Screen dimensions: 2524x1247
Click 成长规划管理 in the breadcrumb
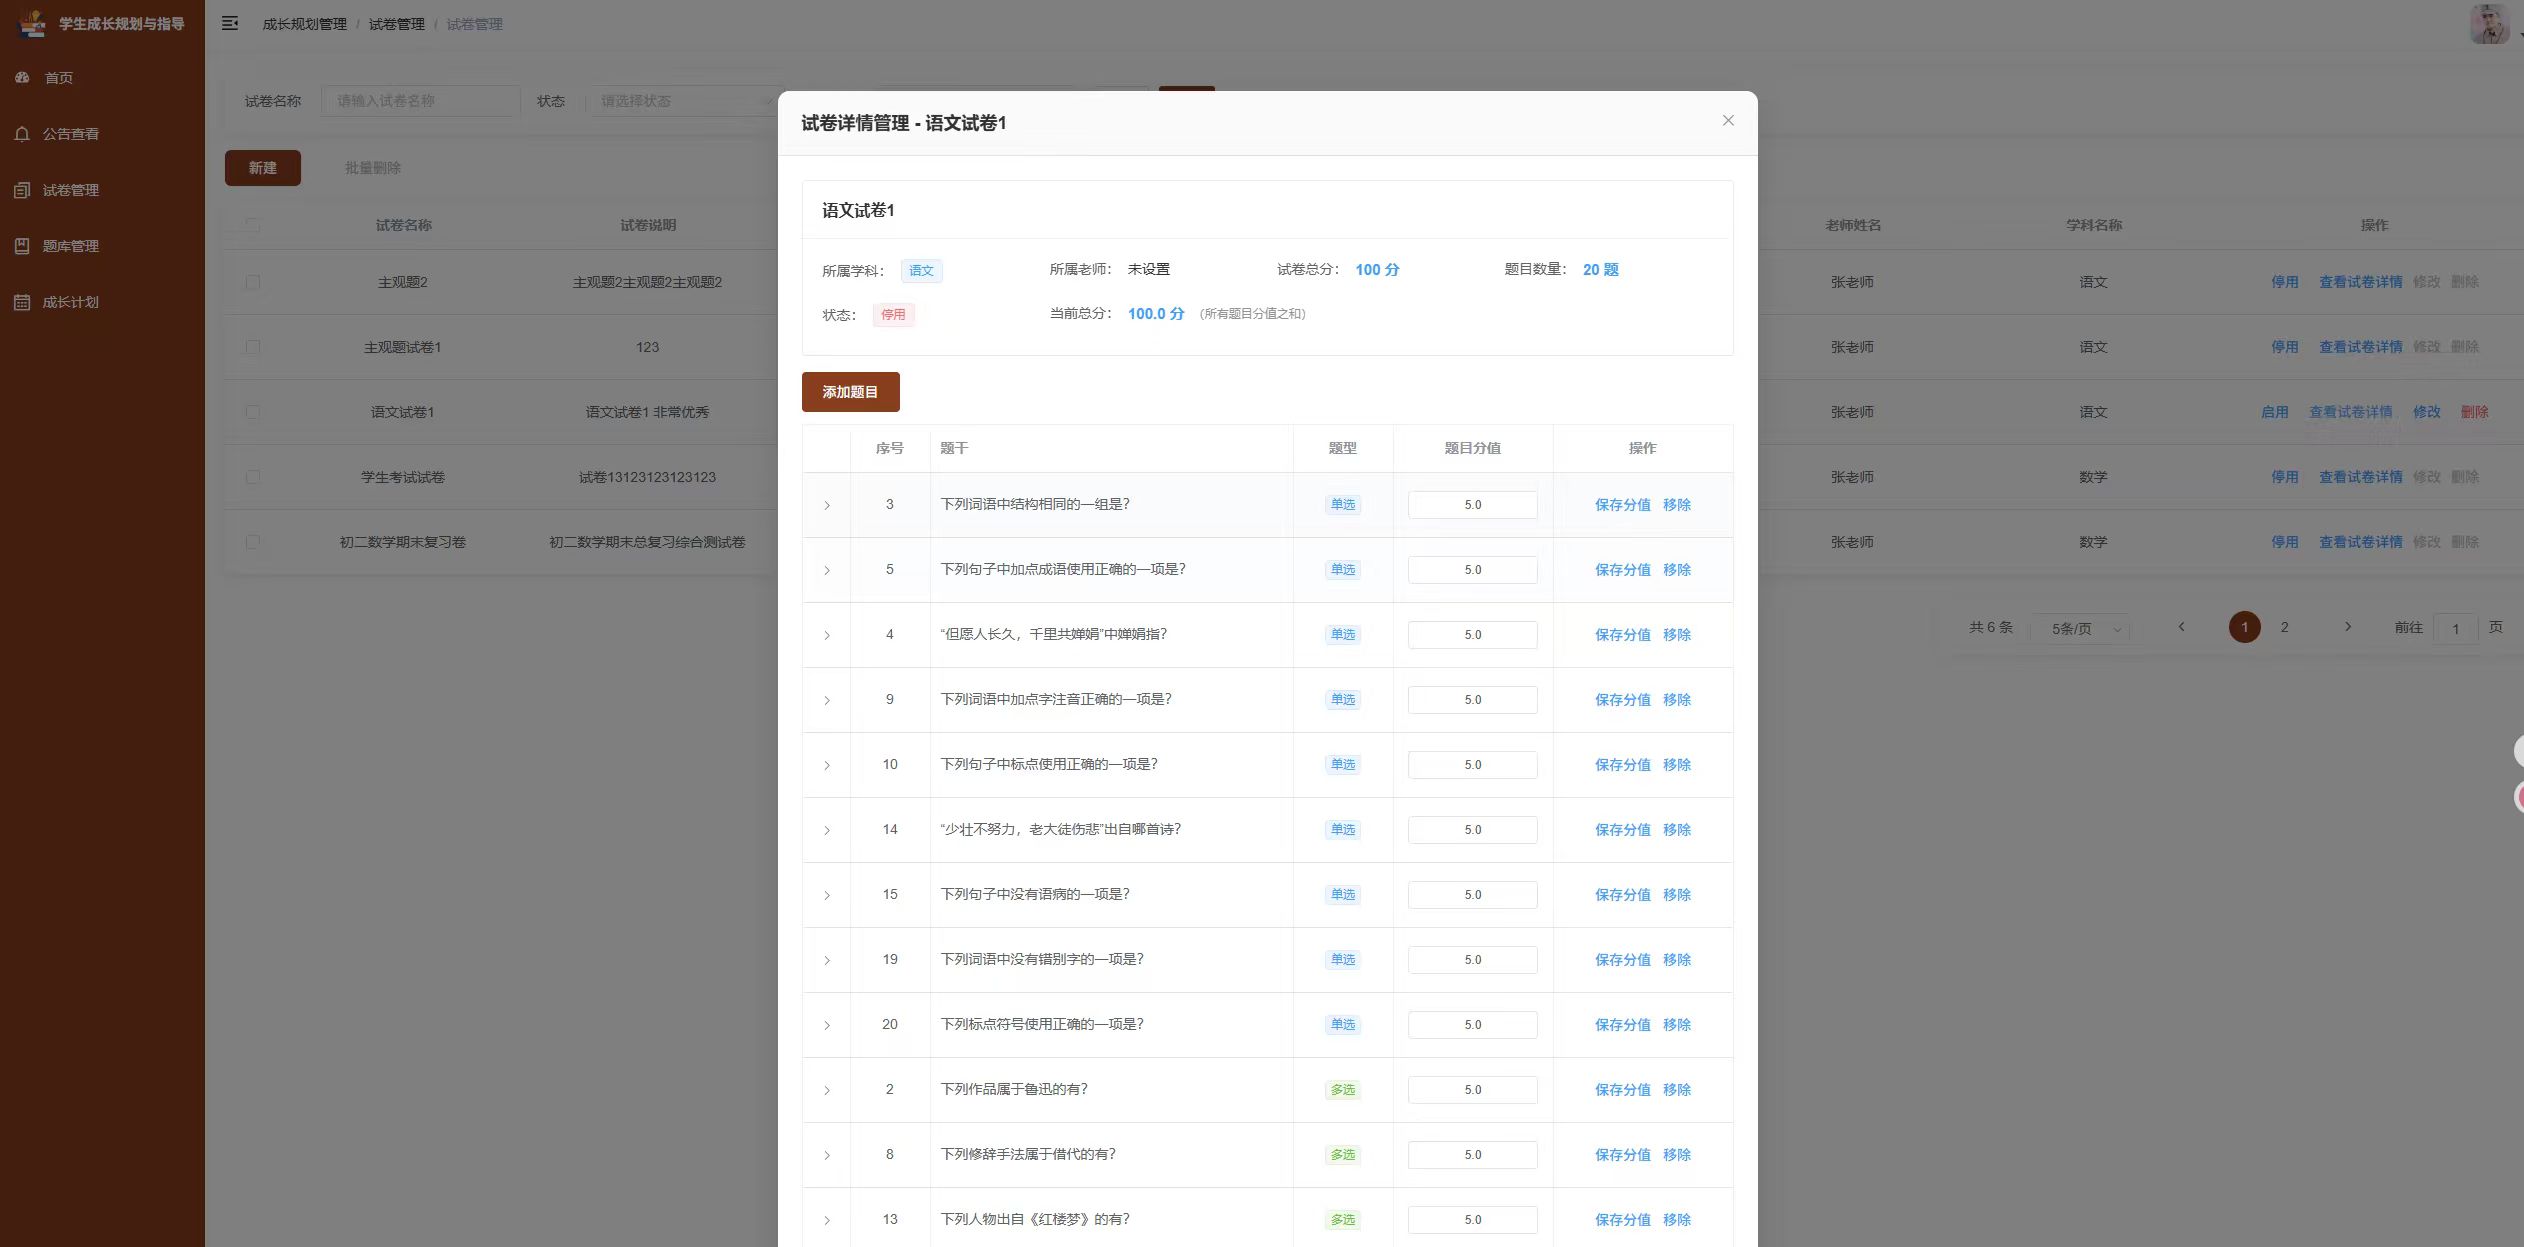click(x=305, y=24)
